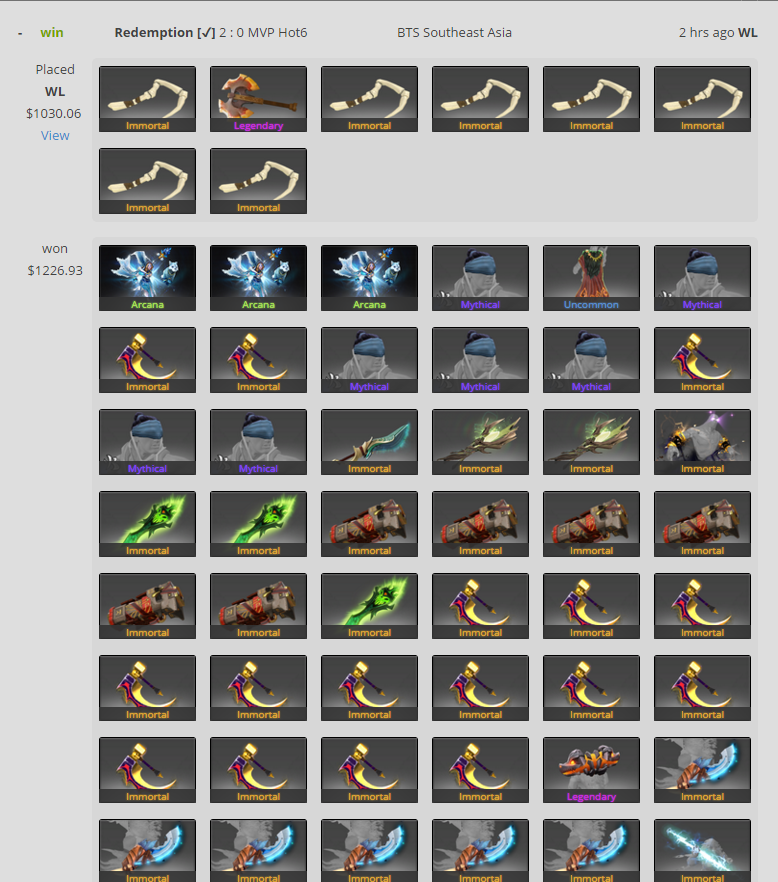Select the first Immortal golden sickle hammer item
Screen dimensions: 778x882
click(147, 360)
